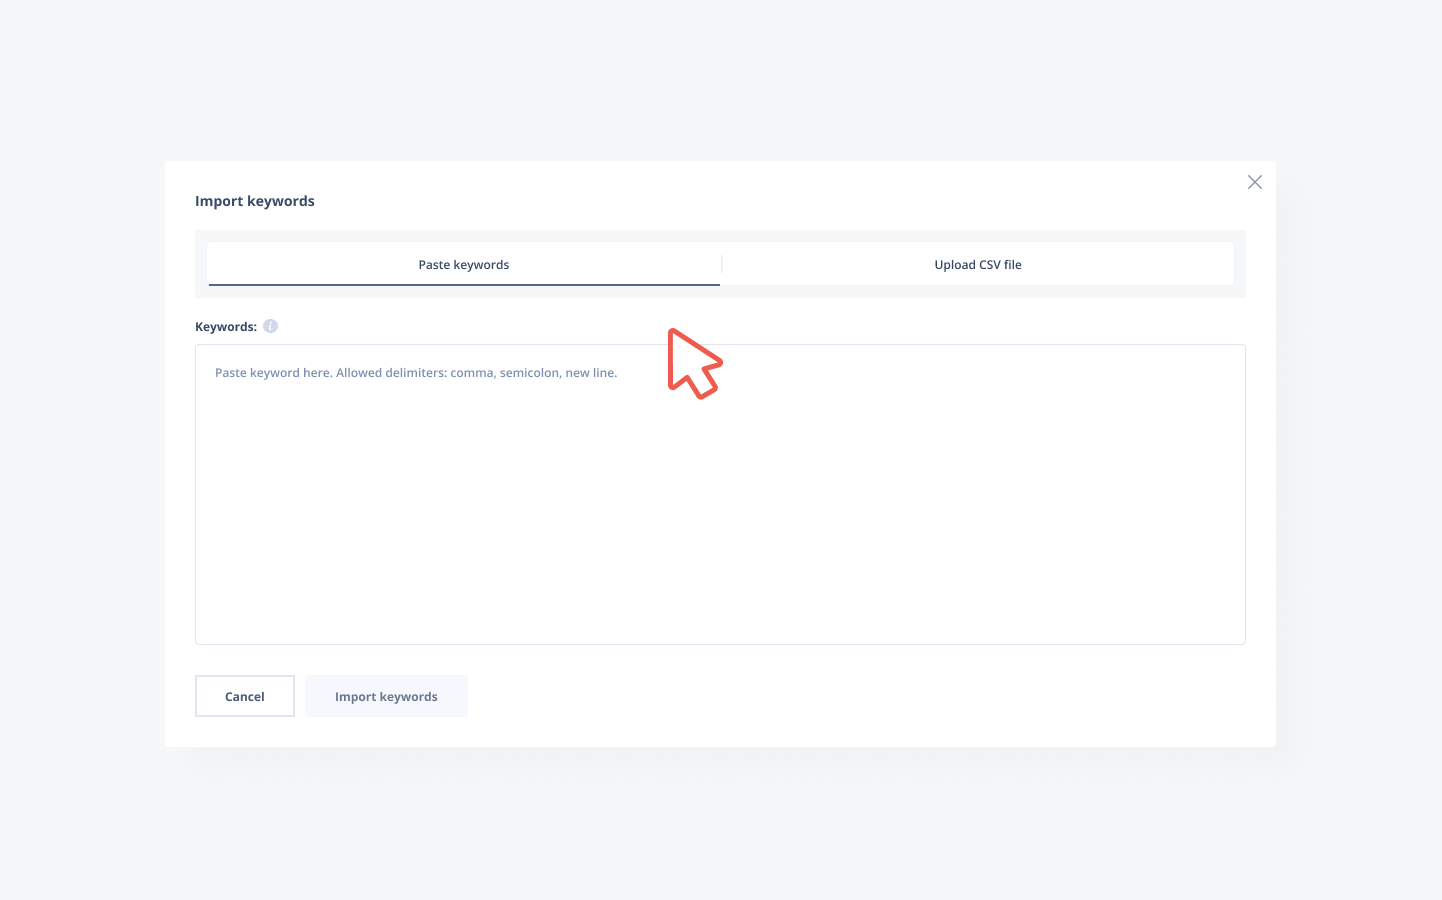Click the Import keywords button
The image size is (1442, 900).
click(x=386, y=697)
